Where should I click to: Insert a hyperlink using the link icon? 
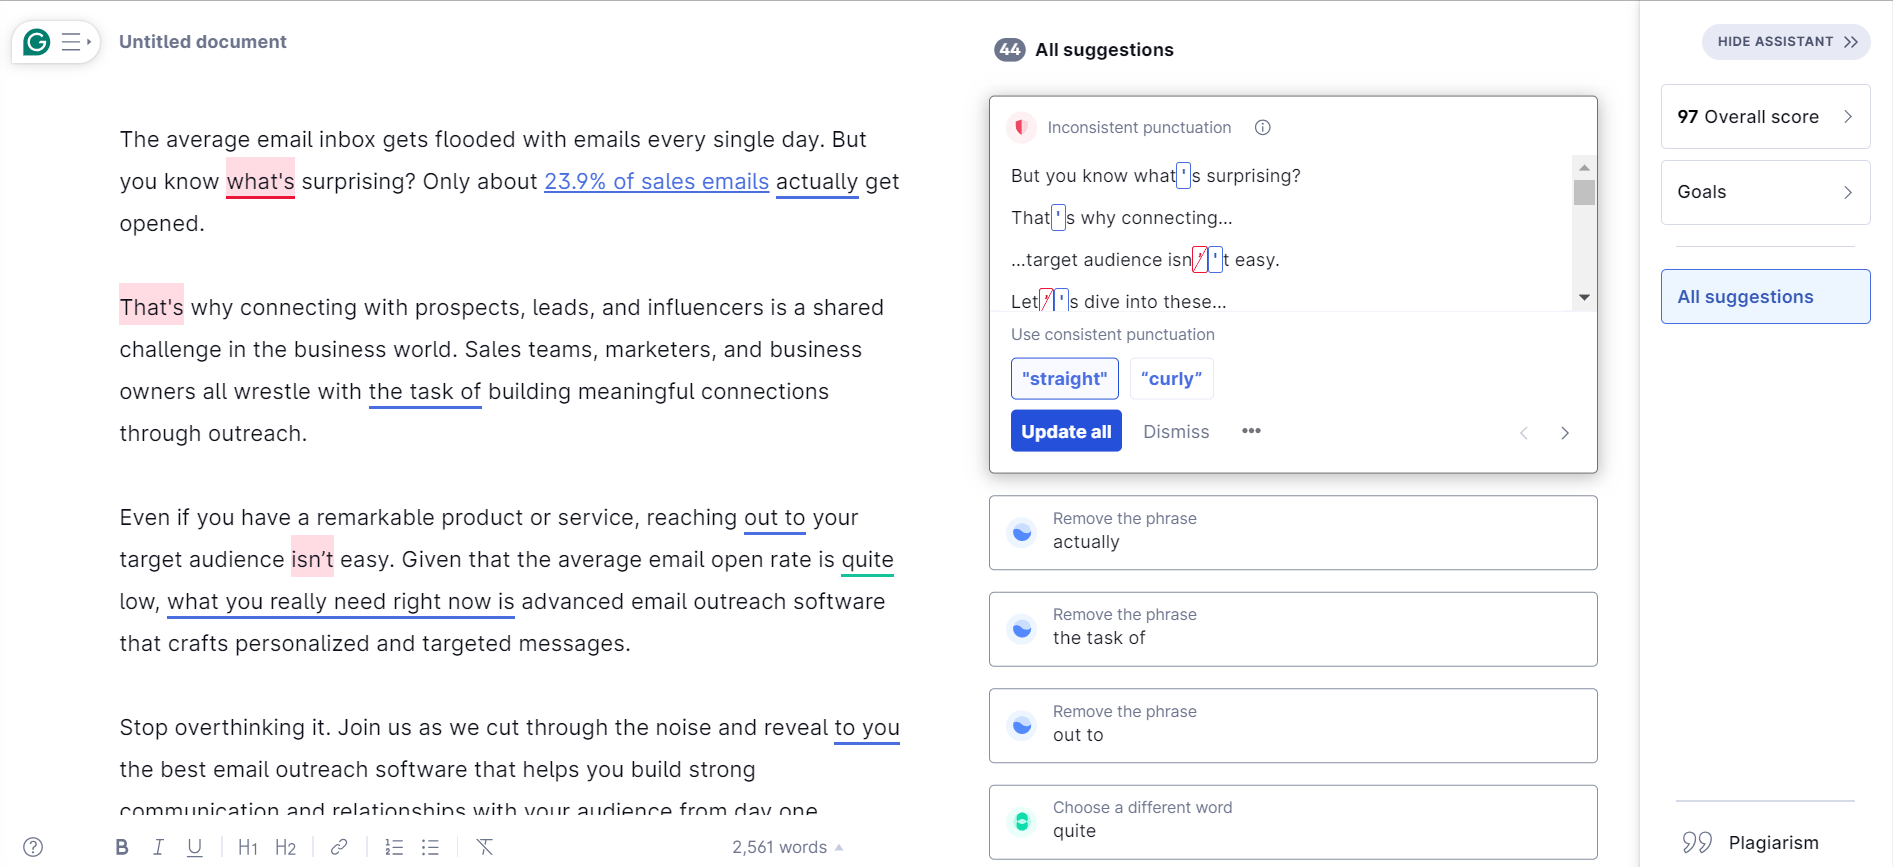pos(338,847)
